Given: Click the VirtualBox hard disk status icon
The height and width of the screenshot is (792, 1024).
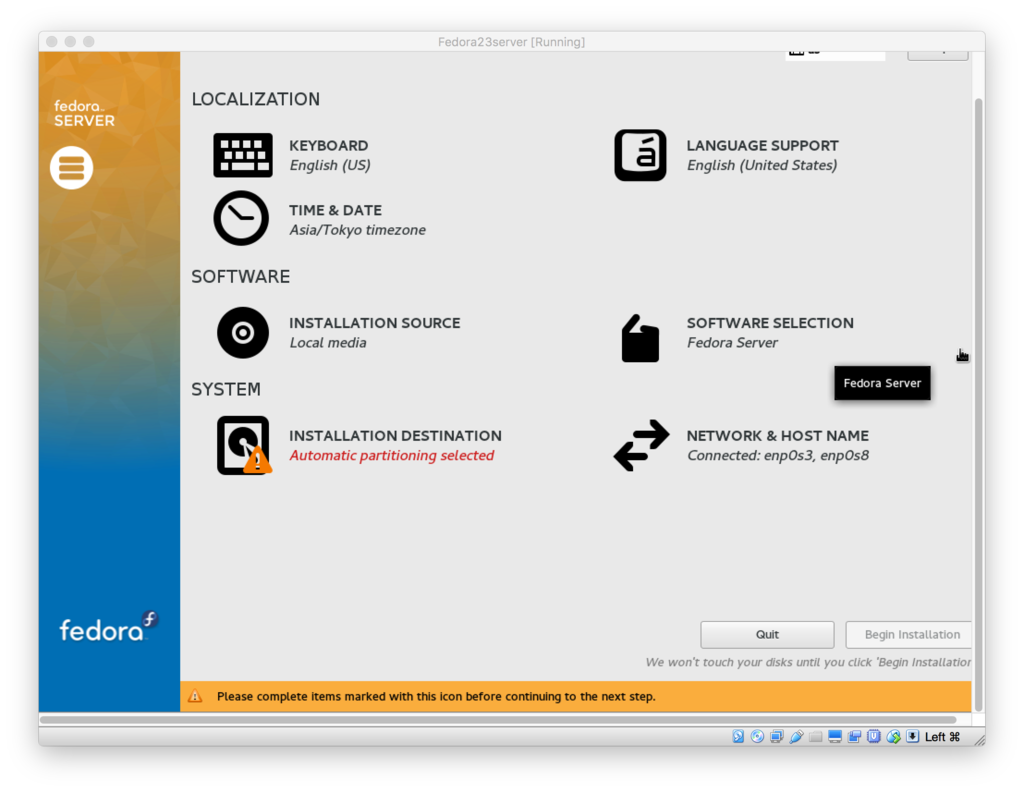Looking at the screenshot, I should [738, 737].
